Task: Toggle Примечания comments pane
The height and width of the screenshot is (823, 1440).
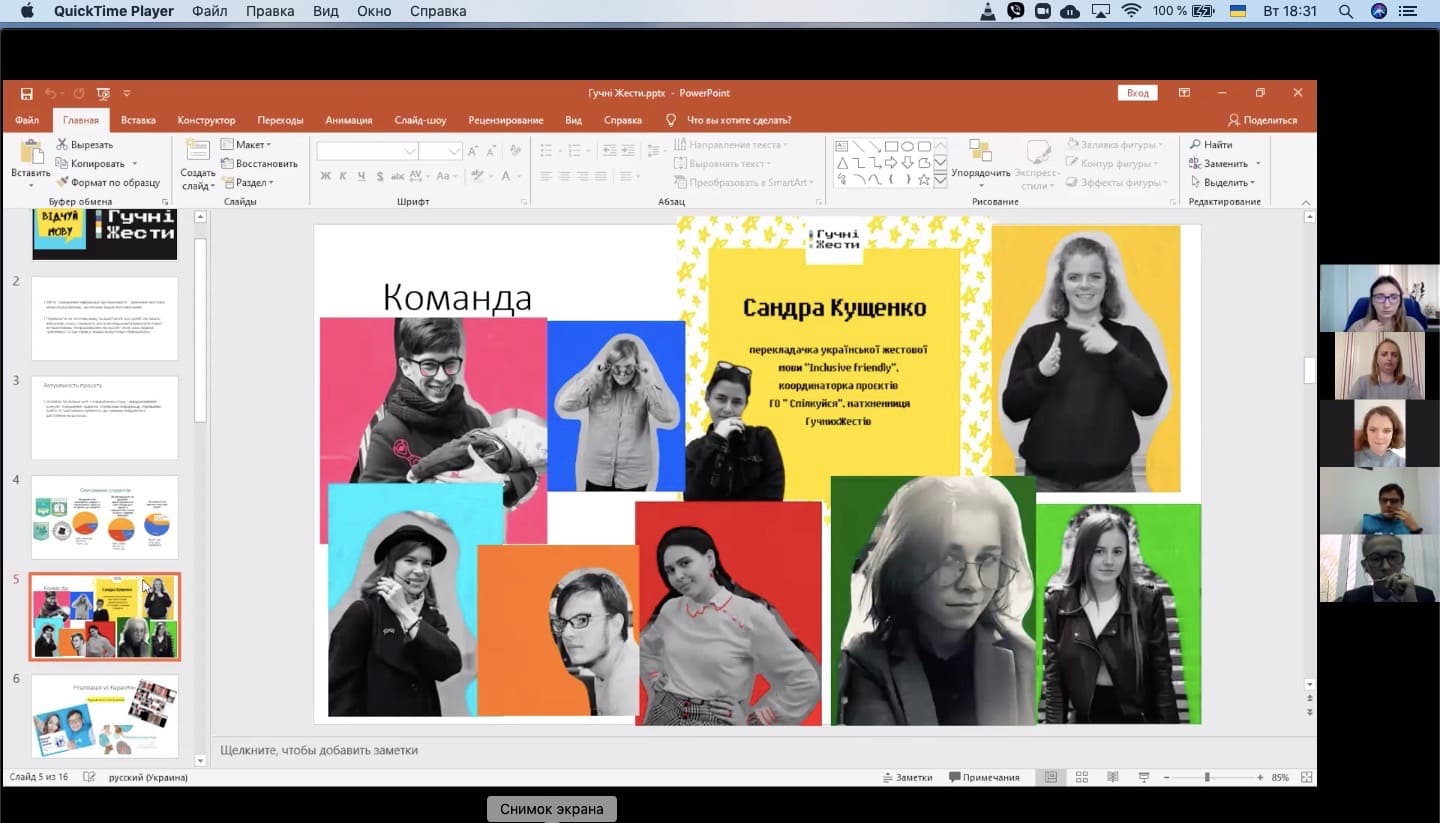Action: click(x=984, y=777)
